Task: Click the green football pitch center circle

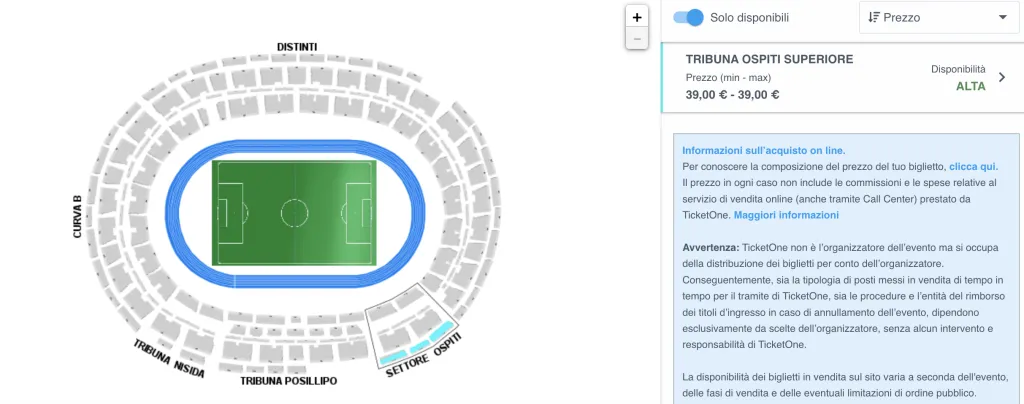Action: point(295,213)
